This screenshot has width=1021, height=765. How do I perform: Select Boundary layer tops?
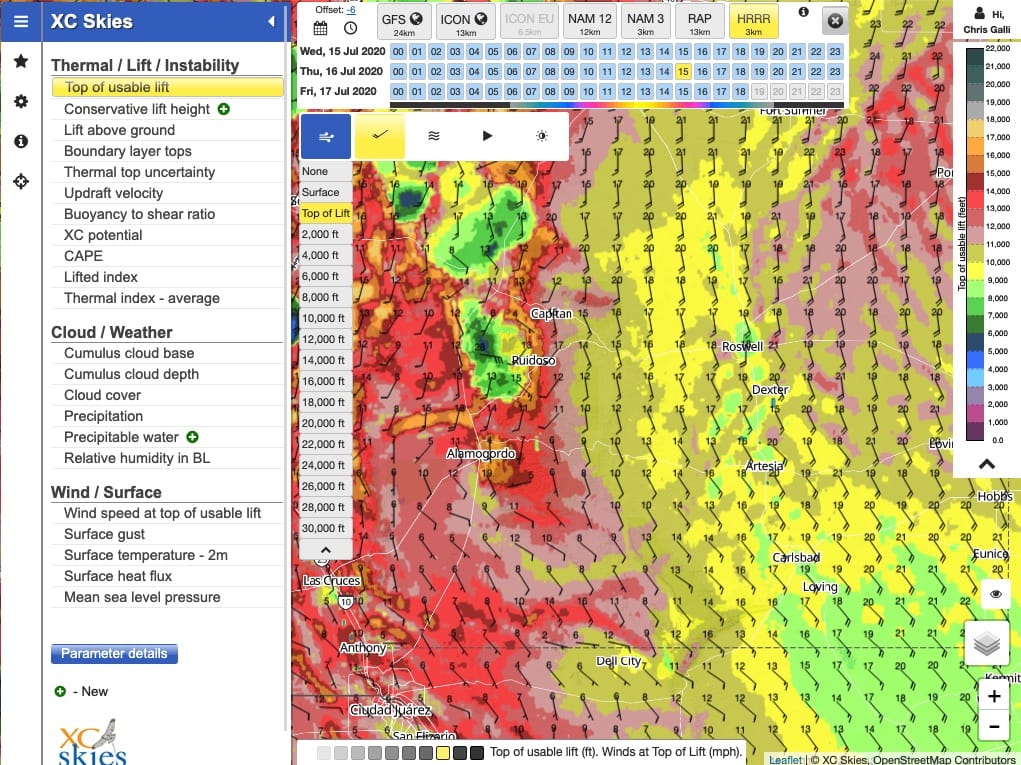[167, 151]
